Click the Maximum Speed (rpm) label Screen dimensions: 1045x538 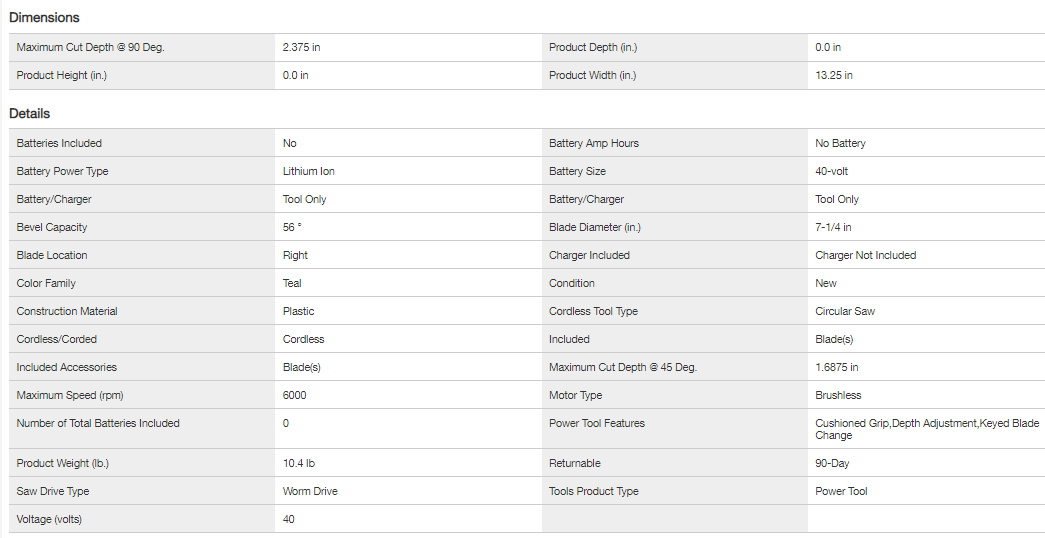70,396
